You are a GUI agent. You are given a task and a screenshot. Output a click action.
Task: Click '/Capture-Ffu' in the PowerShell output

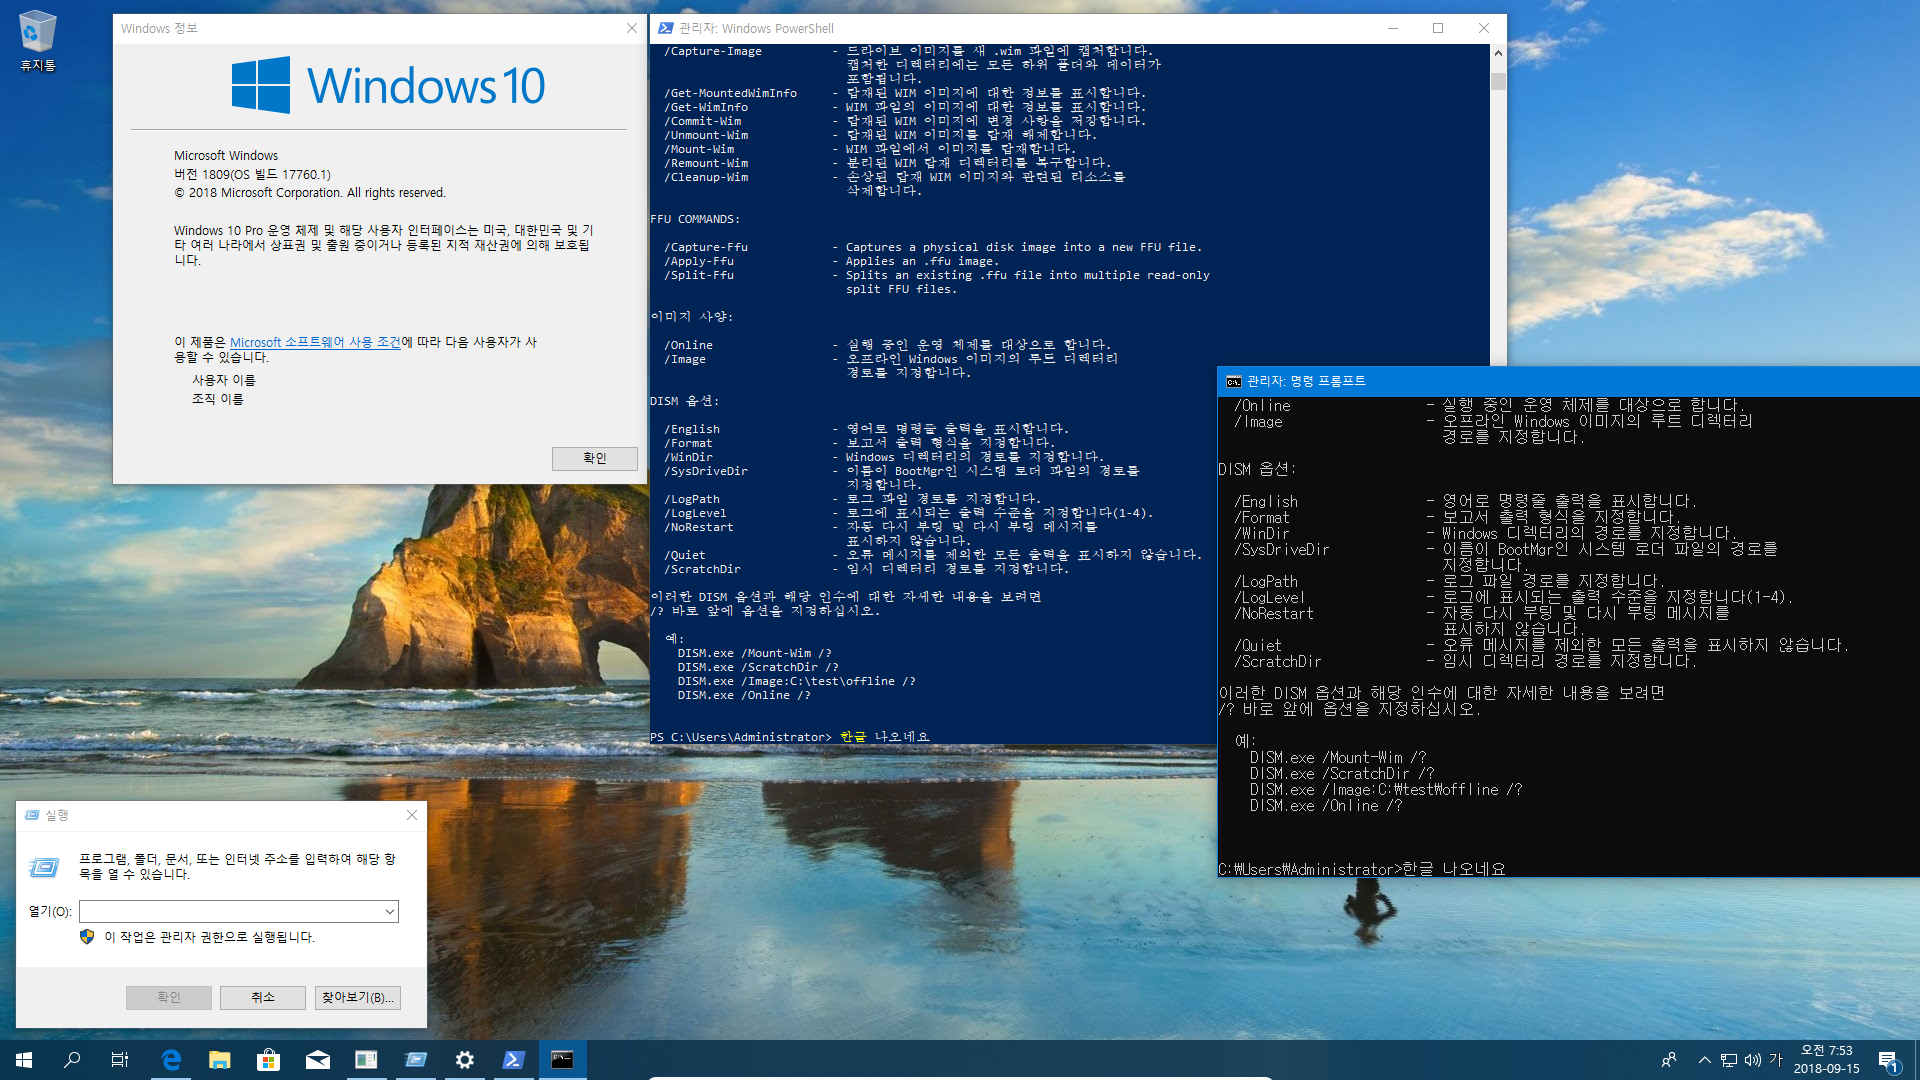(x=706, y=247)
